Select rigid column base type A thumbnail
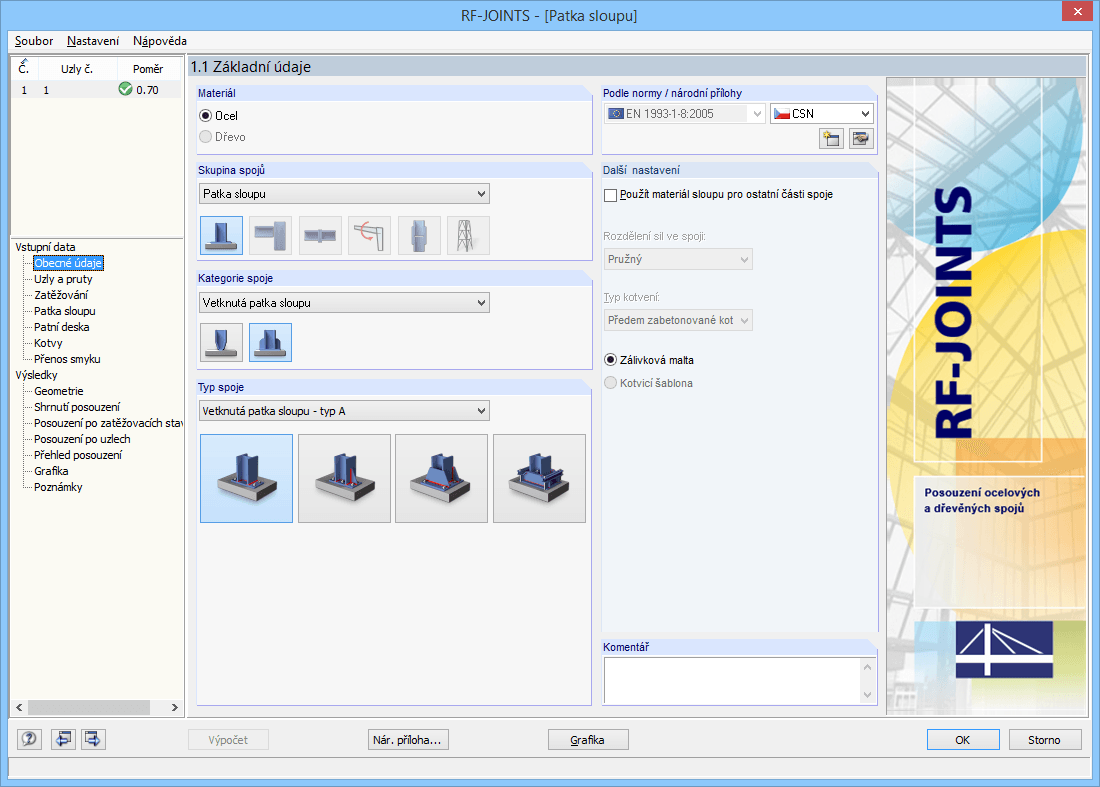 click(246, 478)
